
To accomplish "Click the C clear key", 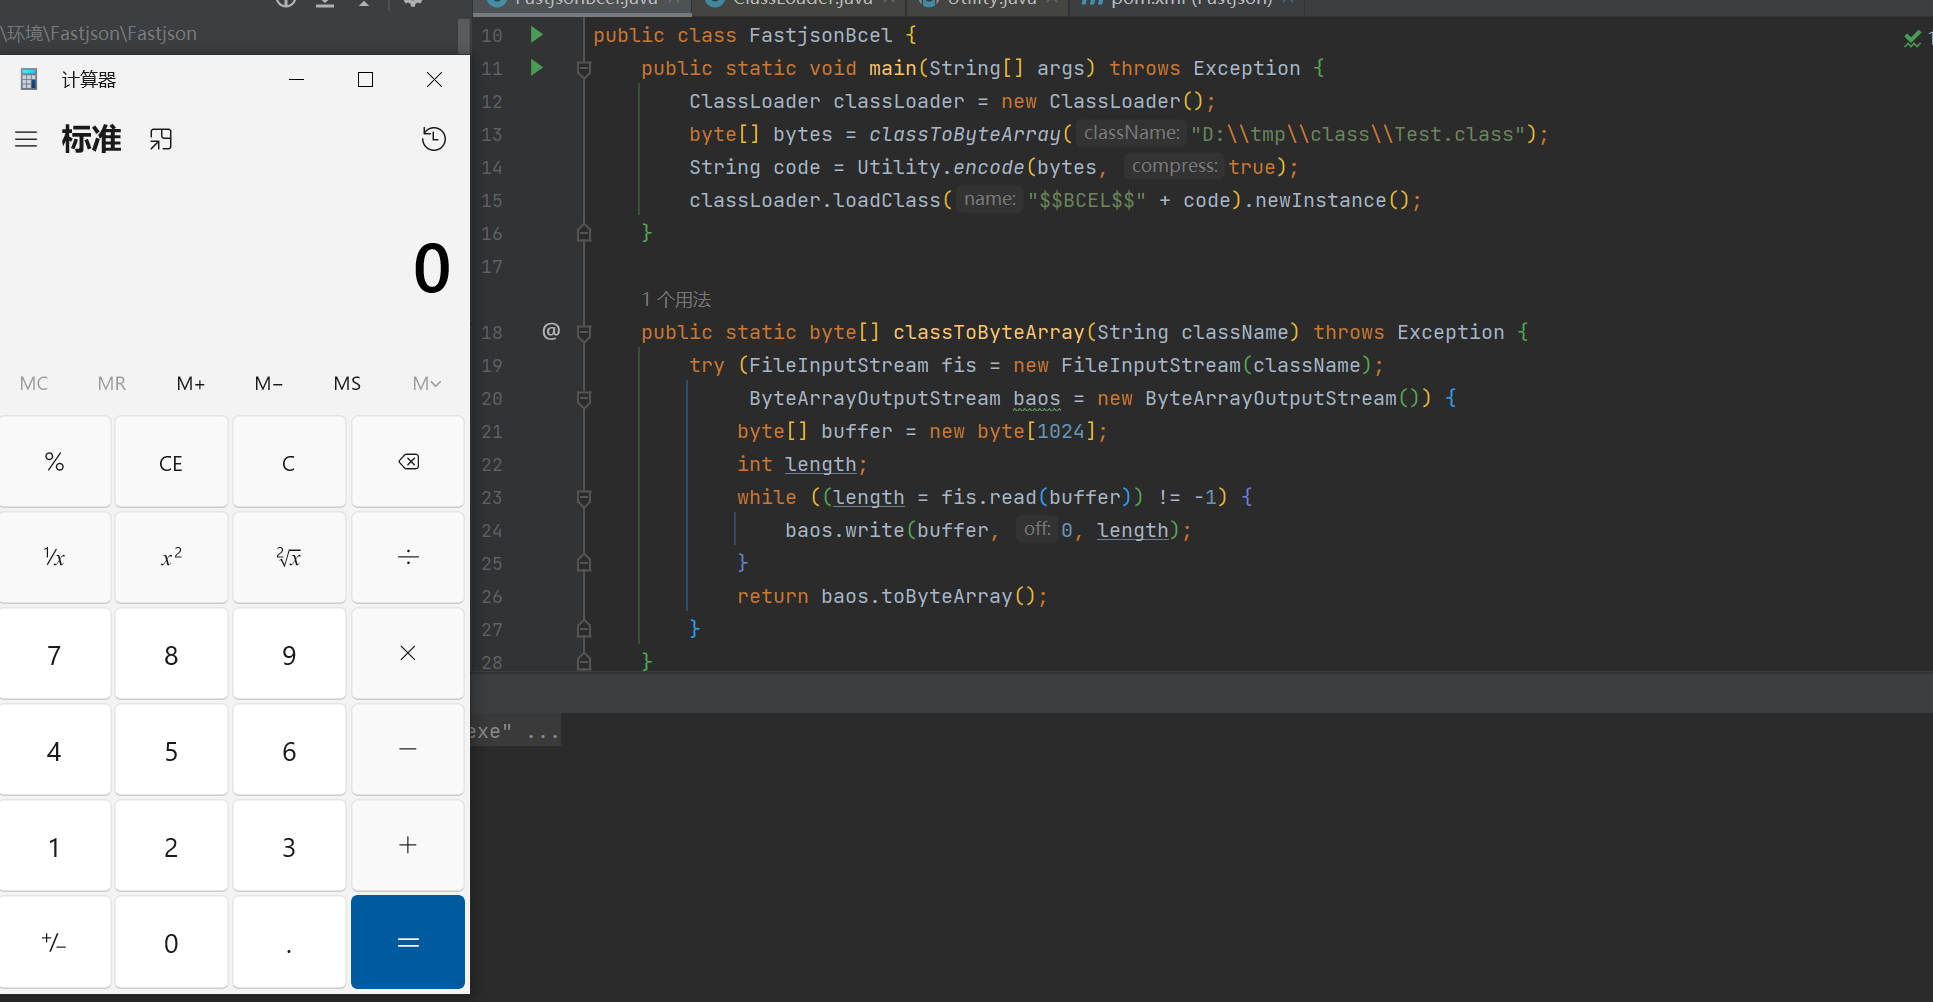I will point(289,462).
